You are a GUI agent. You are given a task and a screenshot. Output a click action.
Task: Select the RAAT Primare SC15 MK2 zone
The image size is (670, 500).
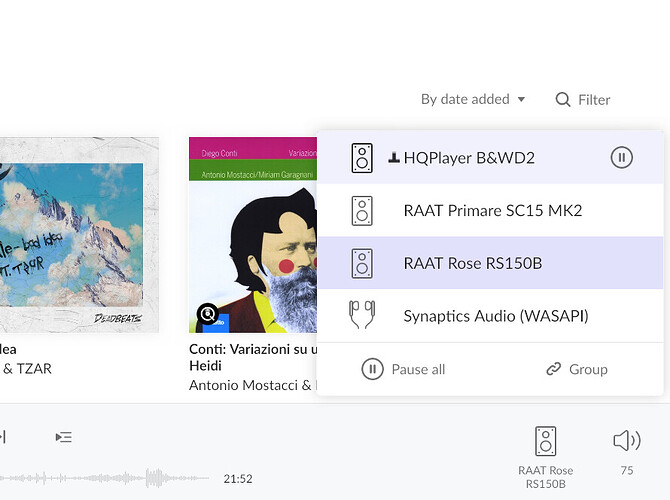pyautogui.click(x=491, y=210)
